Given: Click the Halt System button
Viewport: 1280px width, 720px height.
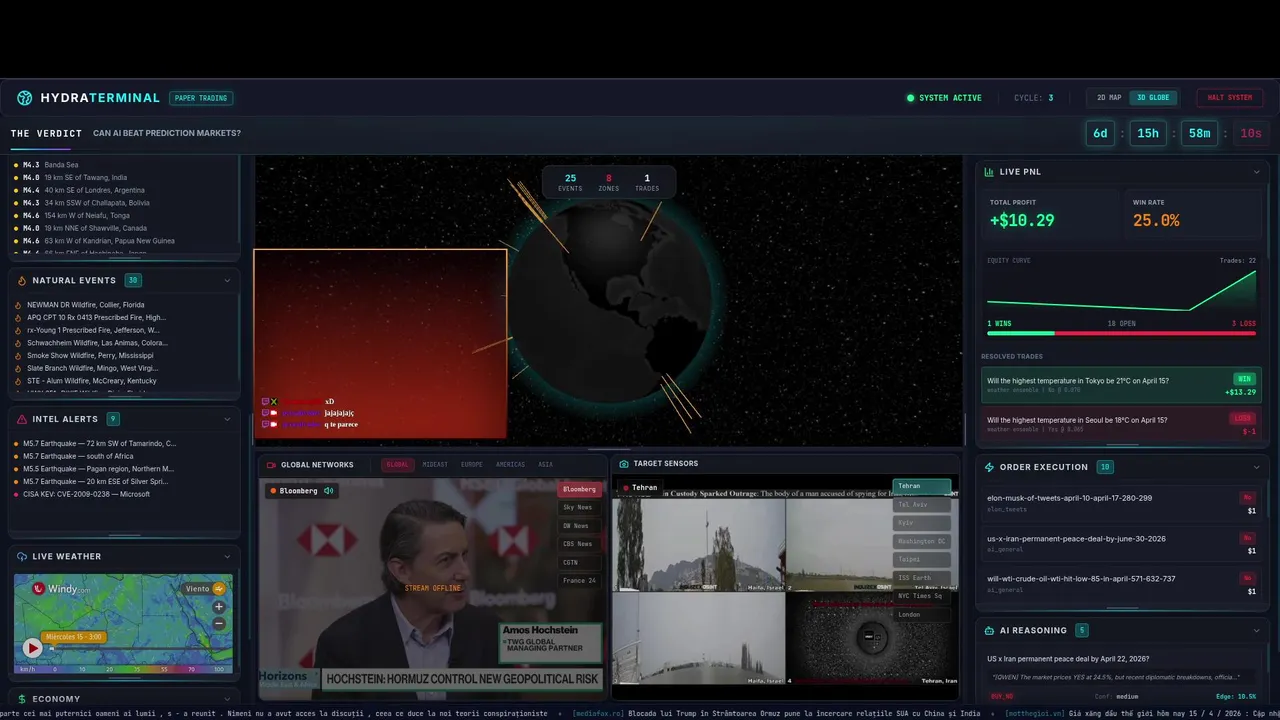Looking at the screenshot, I should tap(1229, 98).
